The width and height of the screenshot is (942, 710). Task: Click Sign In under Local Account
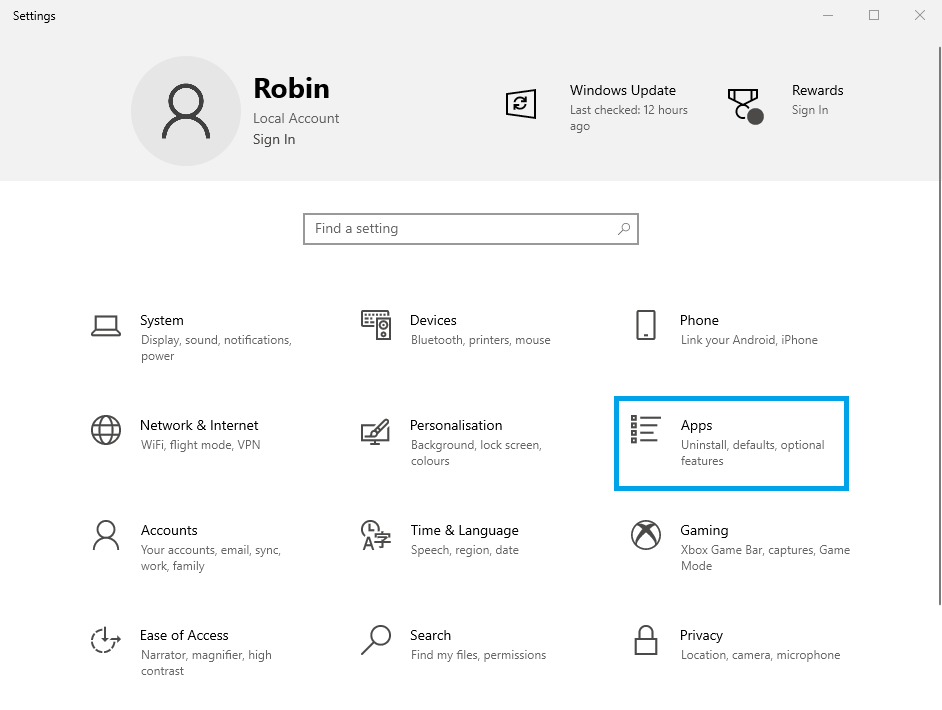coord(274,139)
